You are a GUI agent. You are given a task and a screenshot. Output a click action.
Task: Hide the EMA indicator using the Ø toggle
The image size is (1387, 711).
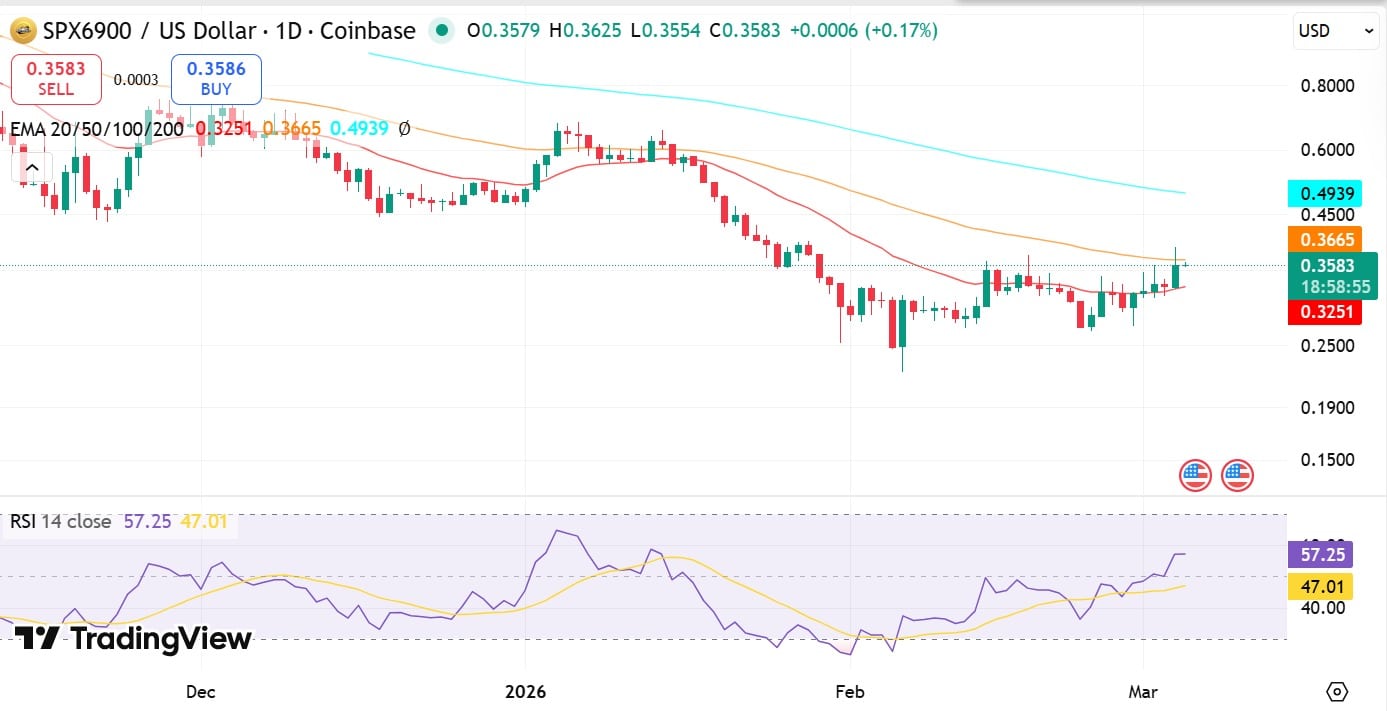tap(404, 128)
